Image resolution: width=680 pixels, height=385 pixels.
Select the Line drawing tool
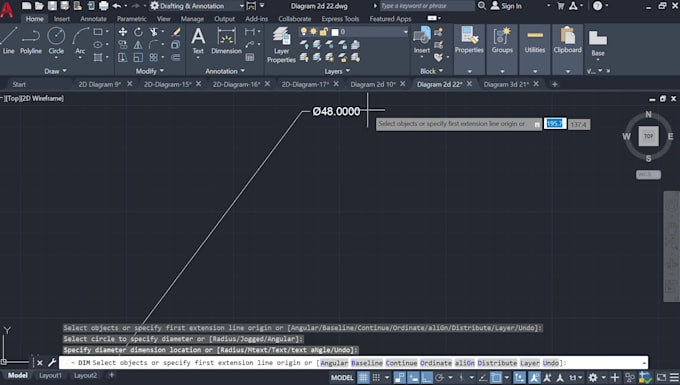(8, 40)
